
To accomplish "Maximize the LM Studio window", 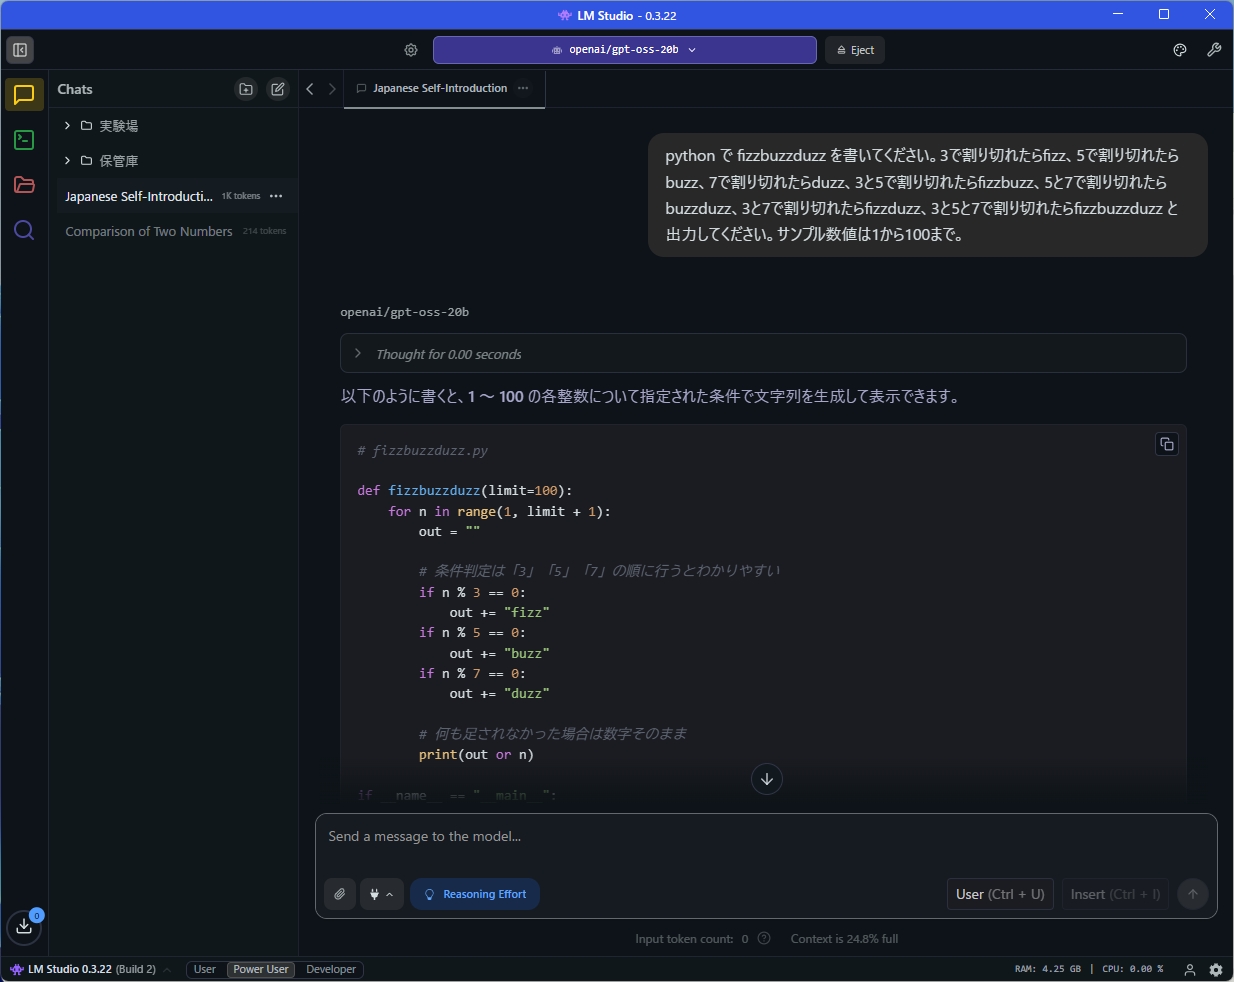I will 1164,14.
